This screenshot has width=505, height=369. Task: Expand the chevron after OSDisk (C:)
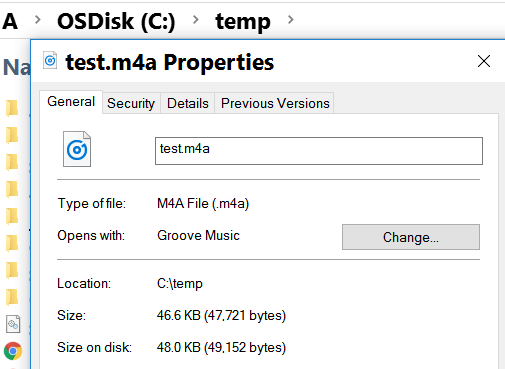click(x=196, y=20)
